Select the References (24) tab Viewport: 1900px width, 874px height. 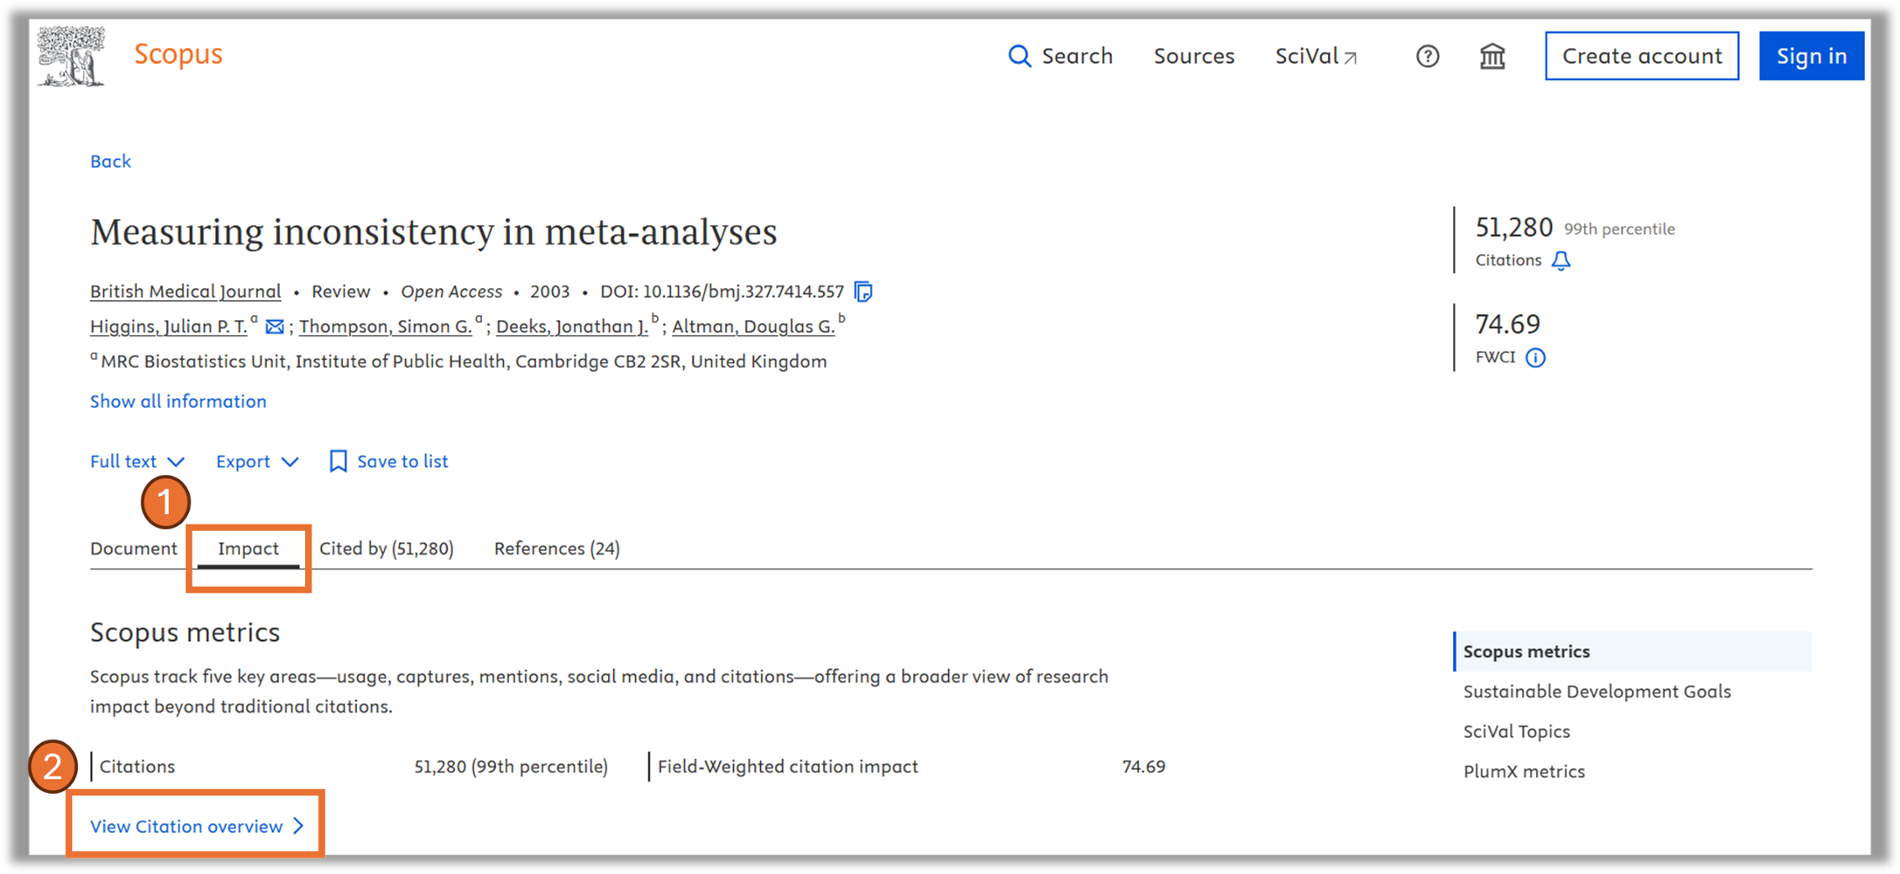tap(556, 548)
